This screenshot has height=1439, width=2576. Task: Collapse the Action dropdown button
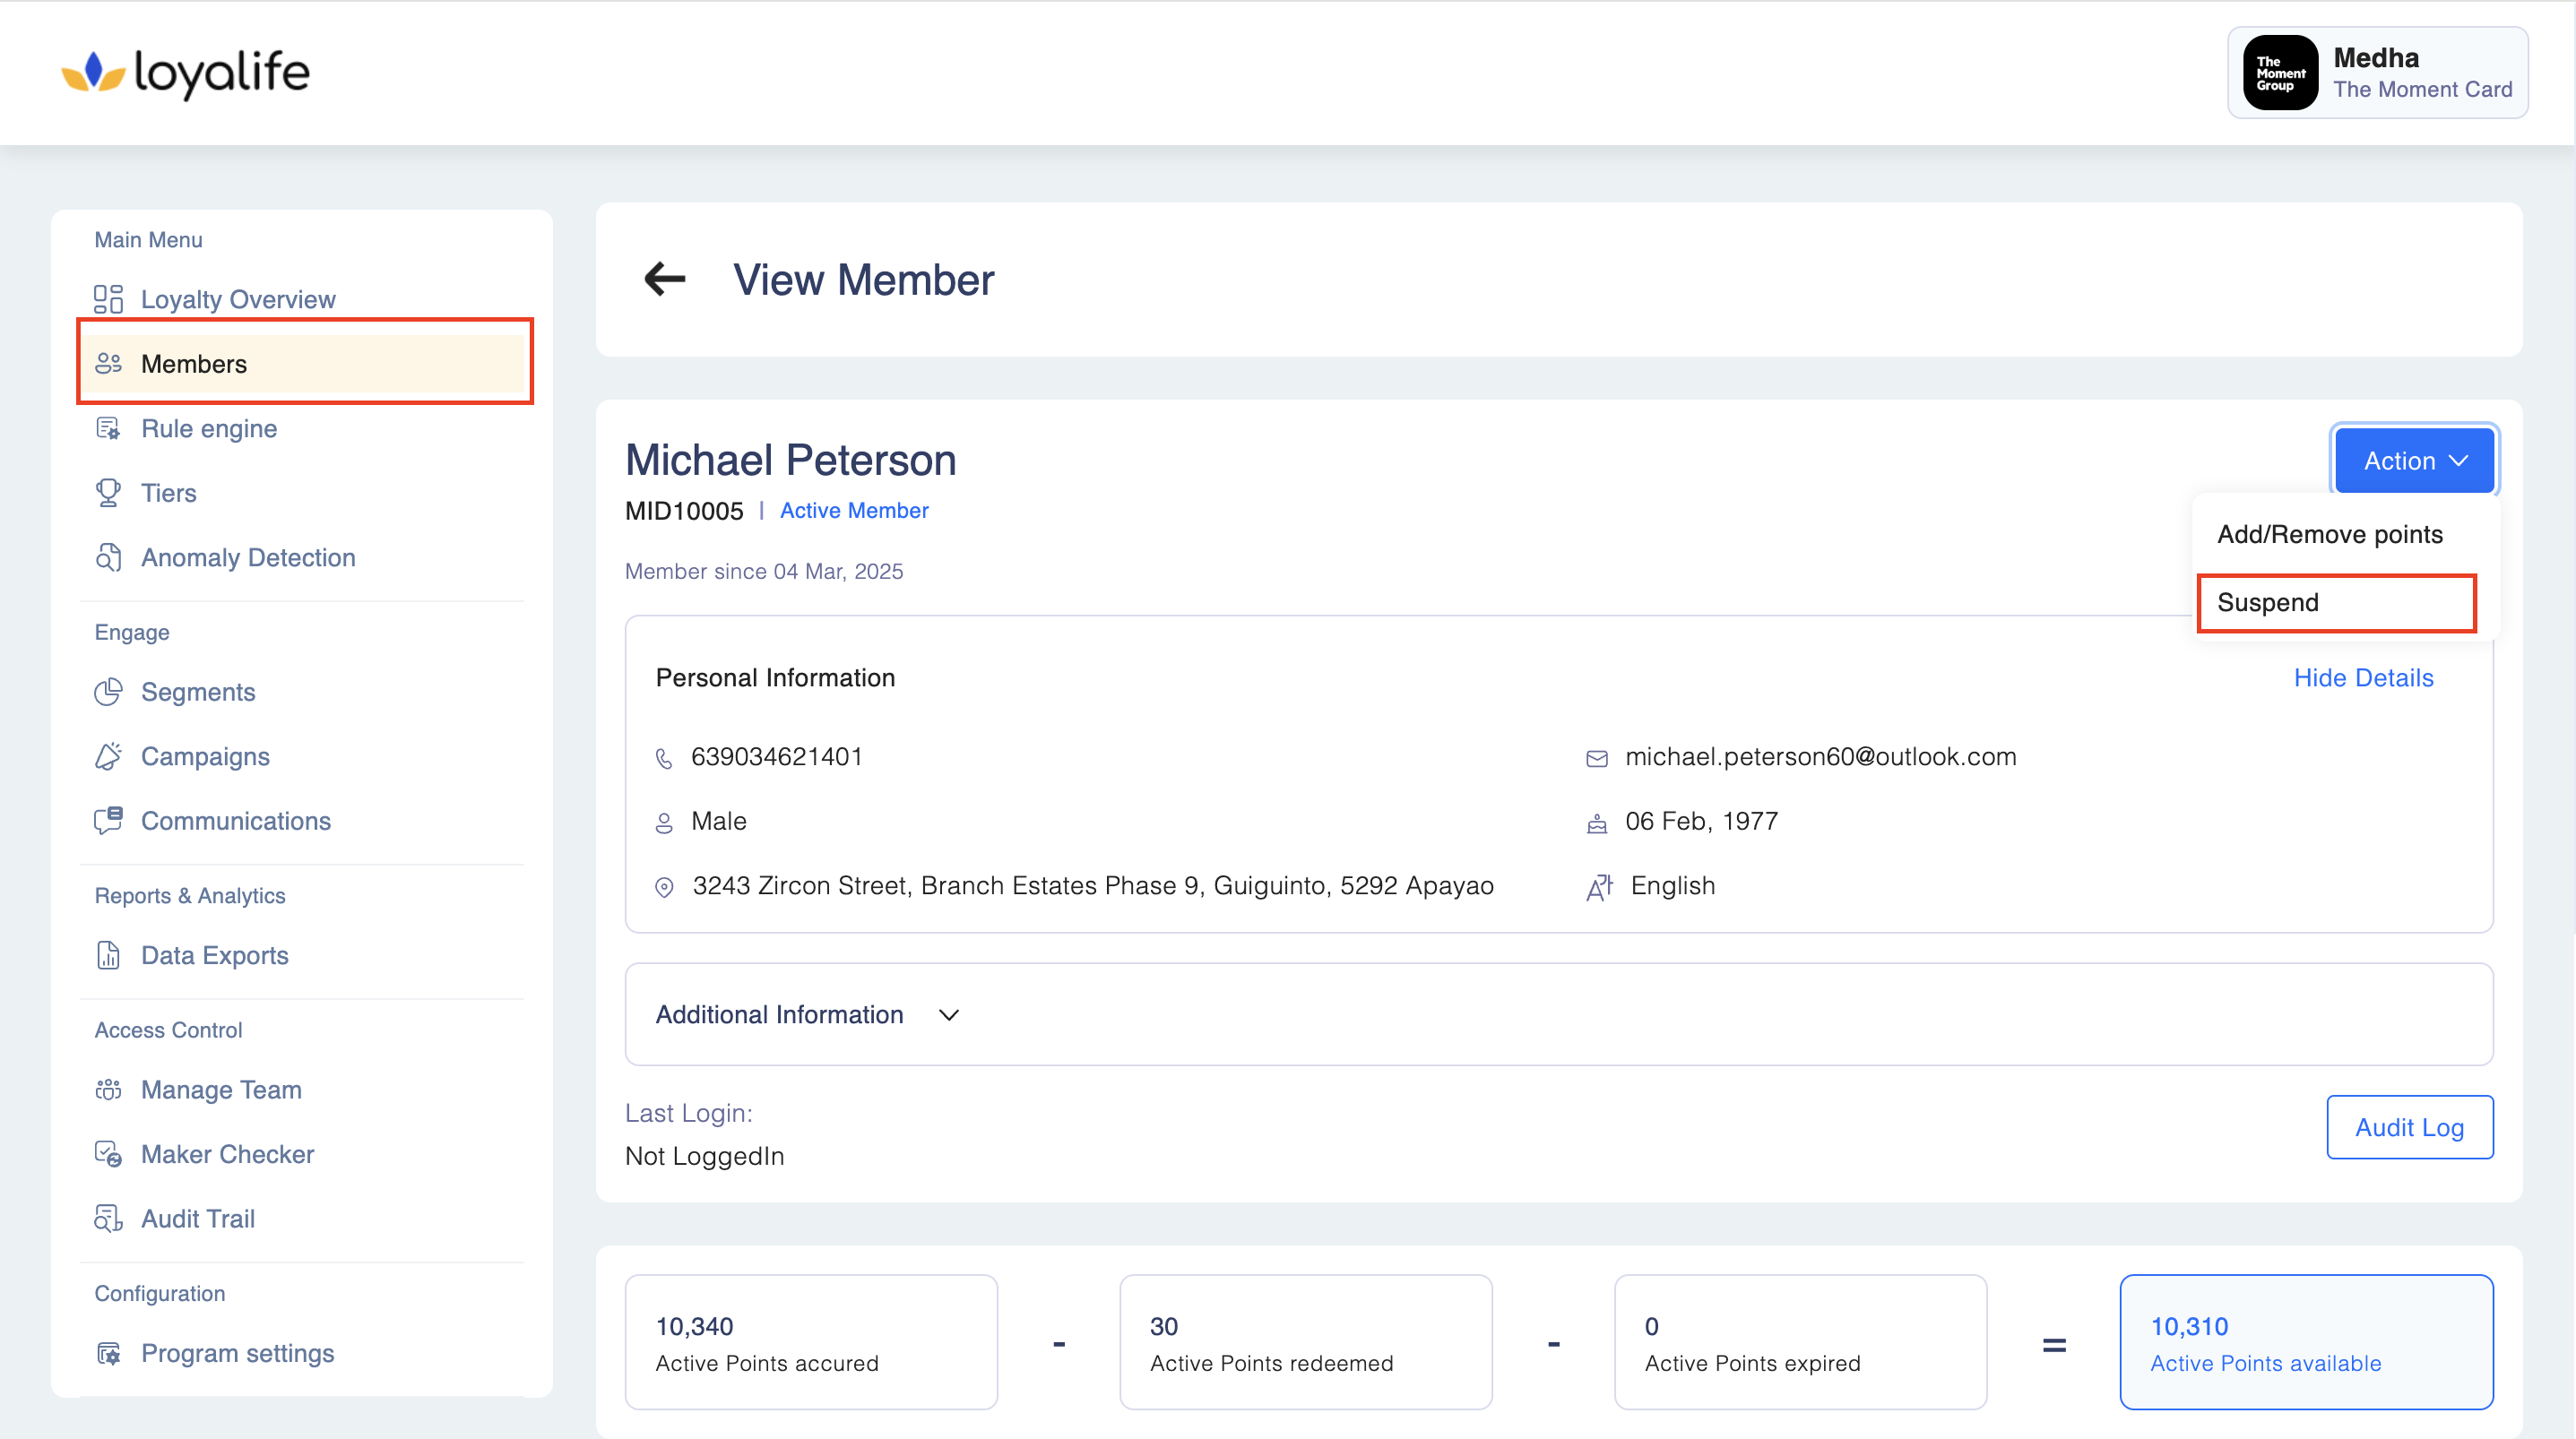click(2414, 461)
